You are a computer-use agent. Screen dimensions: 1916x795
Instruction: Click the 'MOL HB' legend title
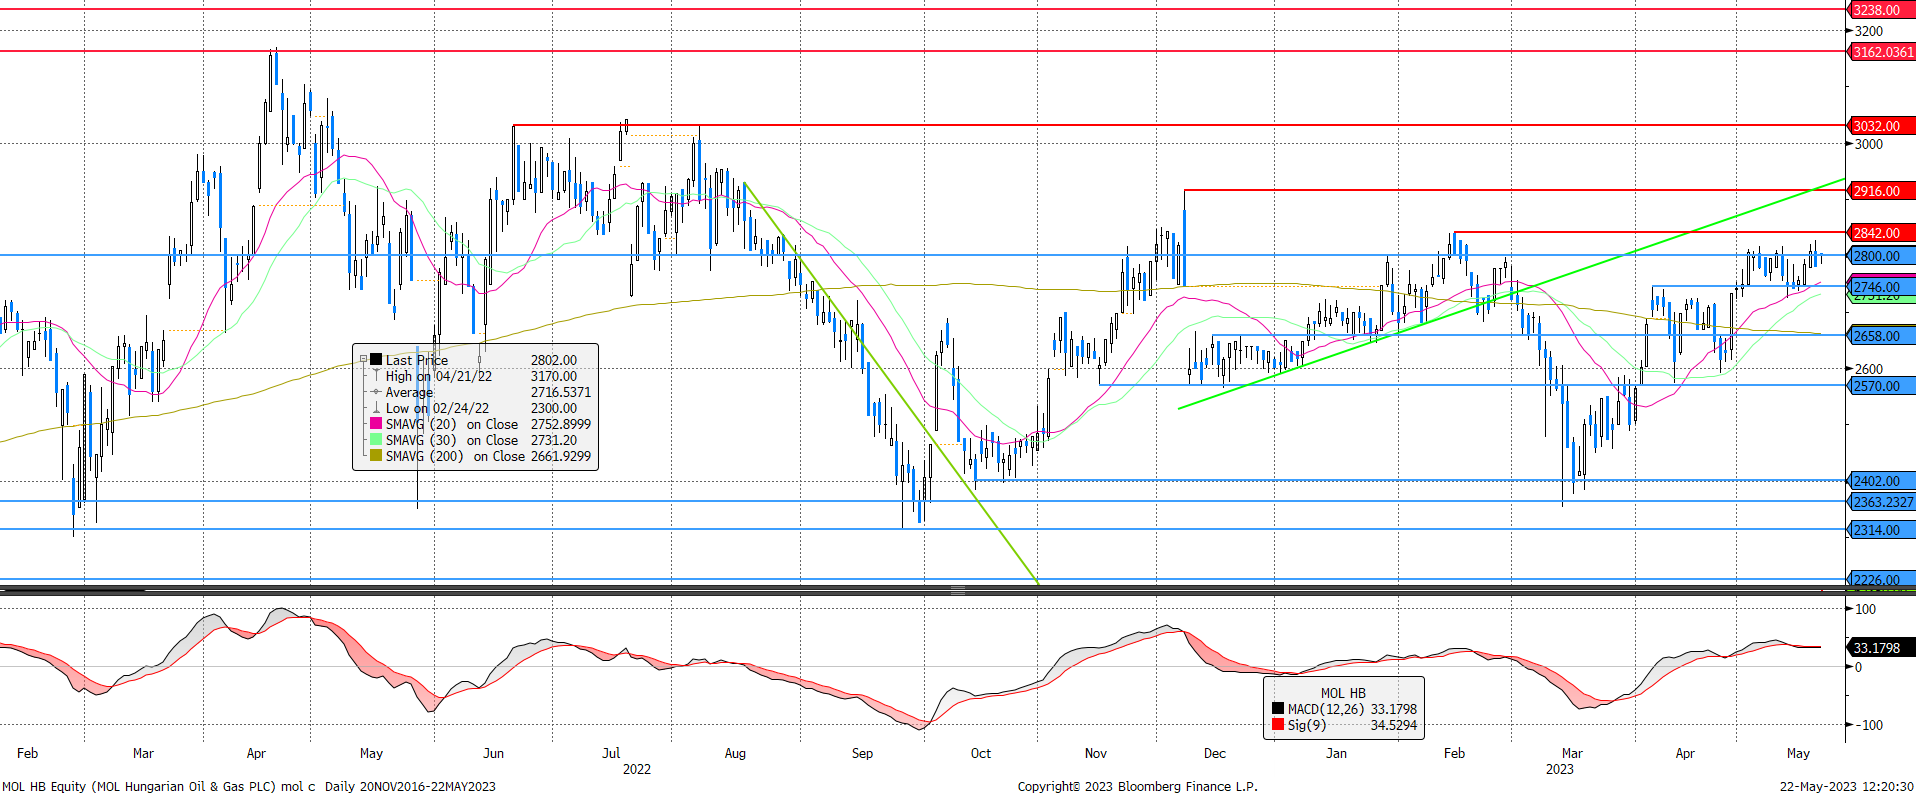tap(1343, 693)
